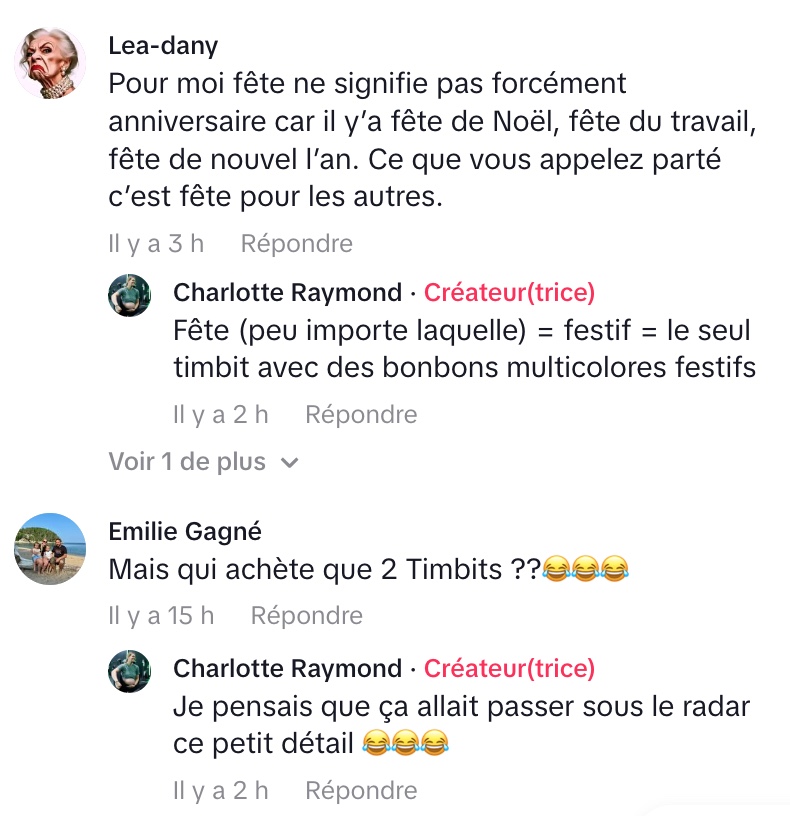Screen dimensions: 790x816
Task: Click the 'Il y a 3 h' timestamp
Action: (156, 244)
